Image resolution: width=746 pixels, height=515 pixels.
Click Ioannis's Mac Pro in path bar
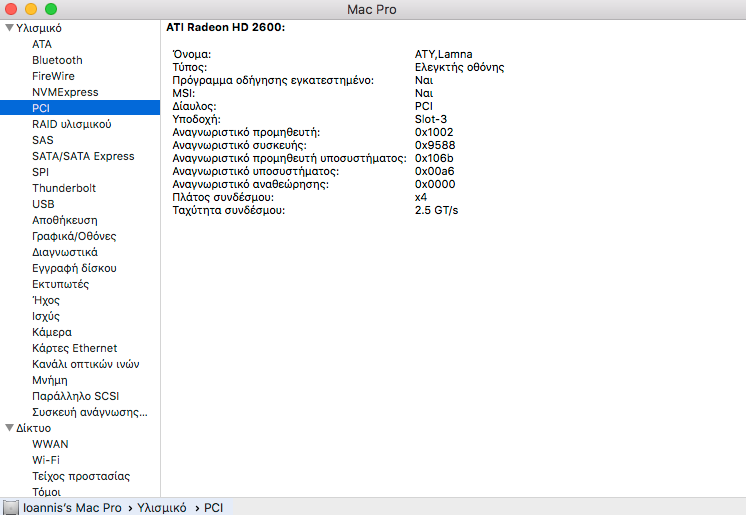click(72, 508)
